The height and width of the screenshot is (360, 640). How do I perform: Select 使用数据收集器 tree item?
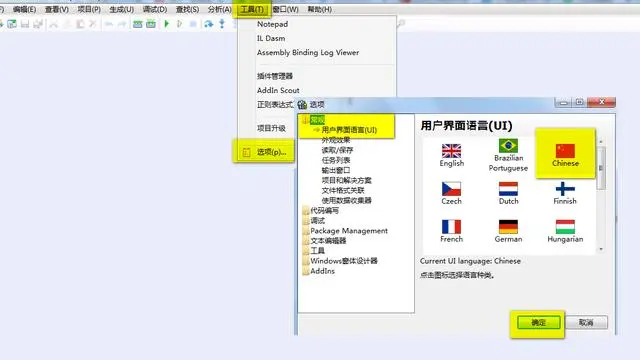347,200
